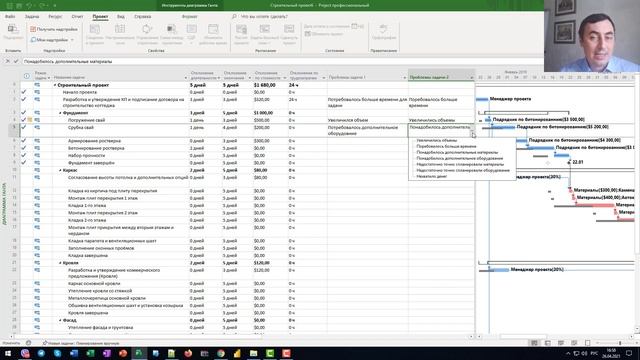
Task: Collapse the Кровля summary task
Action: pos(60,263)
